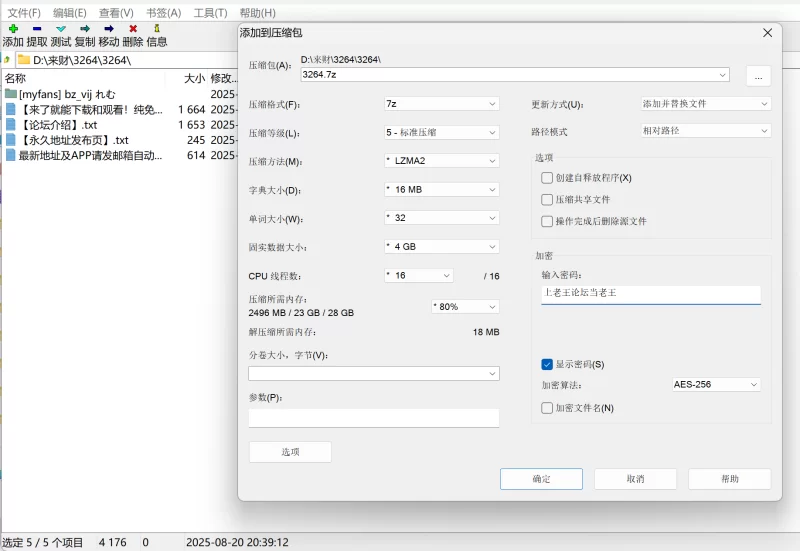Click the archive name field 3264.7z
800x551 pixels.
(x=515, y=74)
